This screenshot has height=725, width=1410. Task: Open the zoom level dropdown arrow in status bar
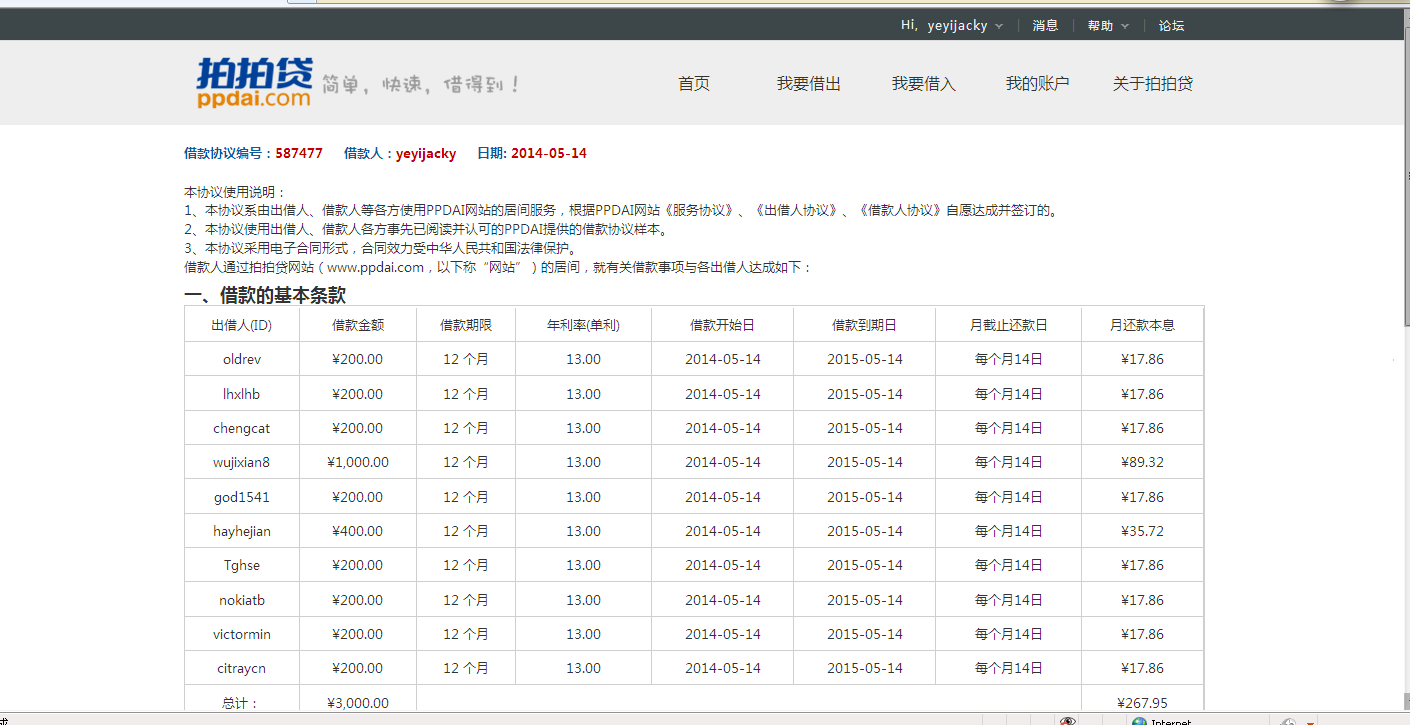coord(1310,721)
